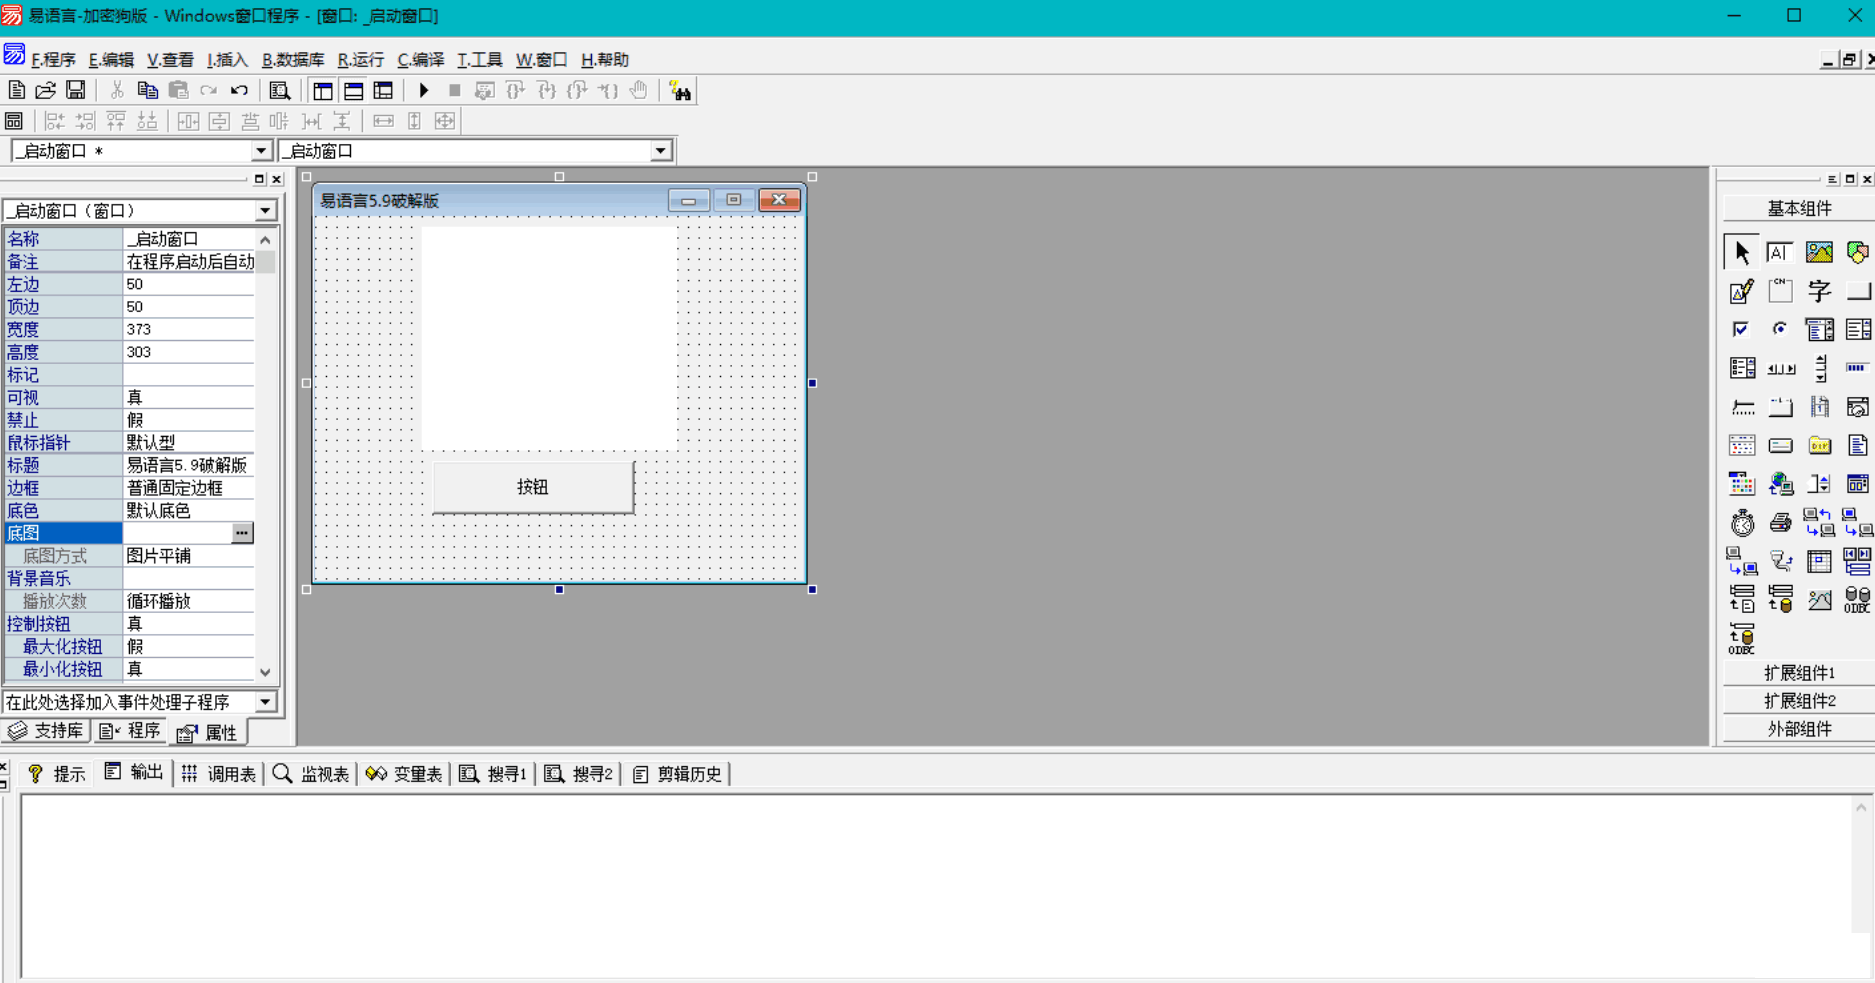
Task: Select the Picture box component icon
Action: (x=1819, y=252)
